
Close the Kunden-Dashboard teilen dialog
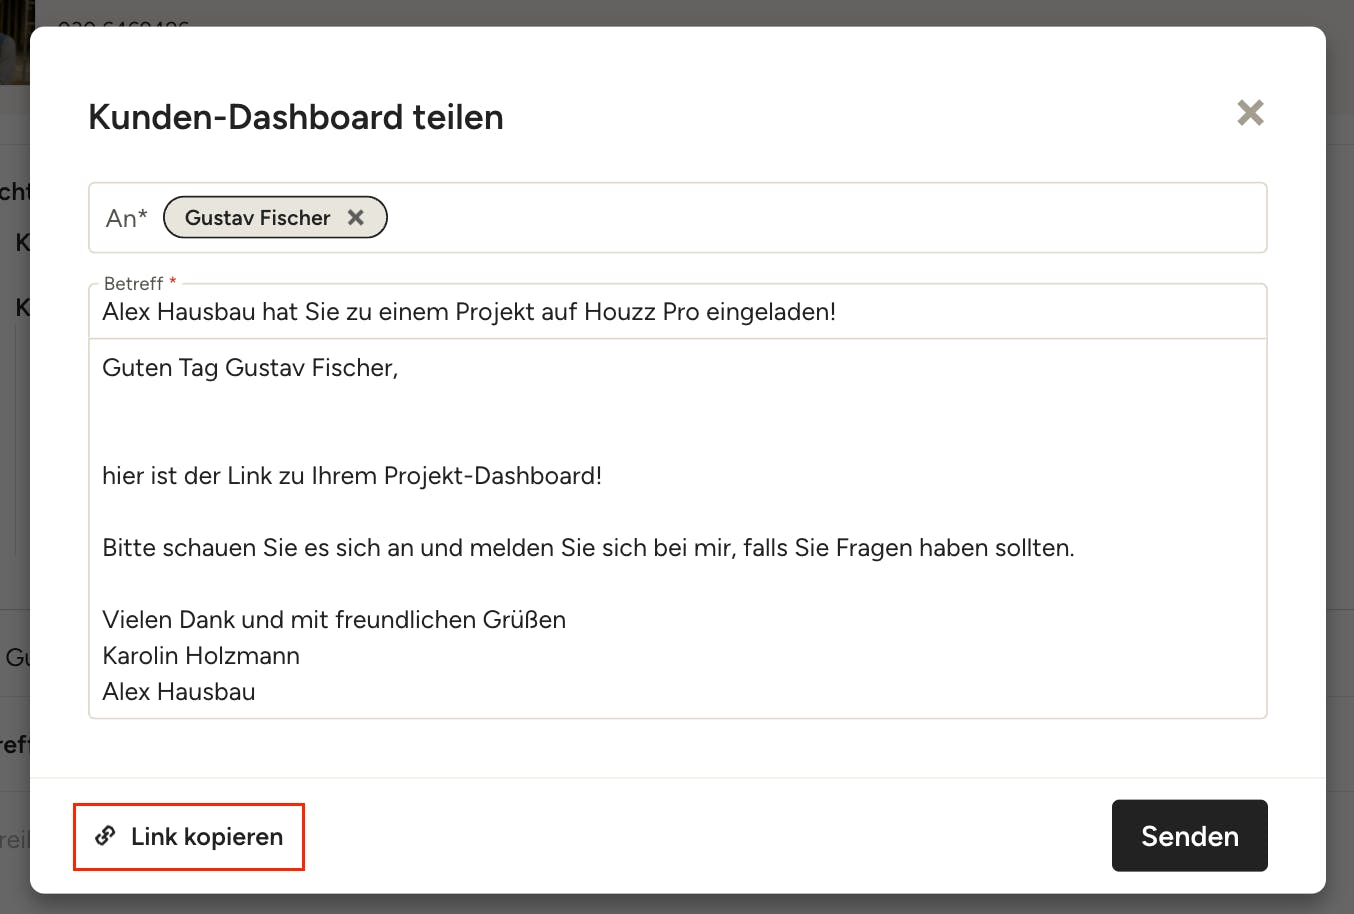point(1250,113)
